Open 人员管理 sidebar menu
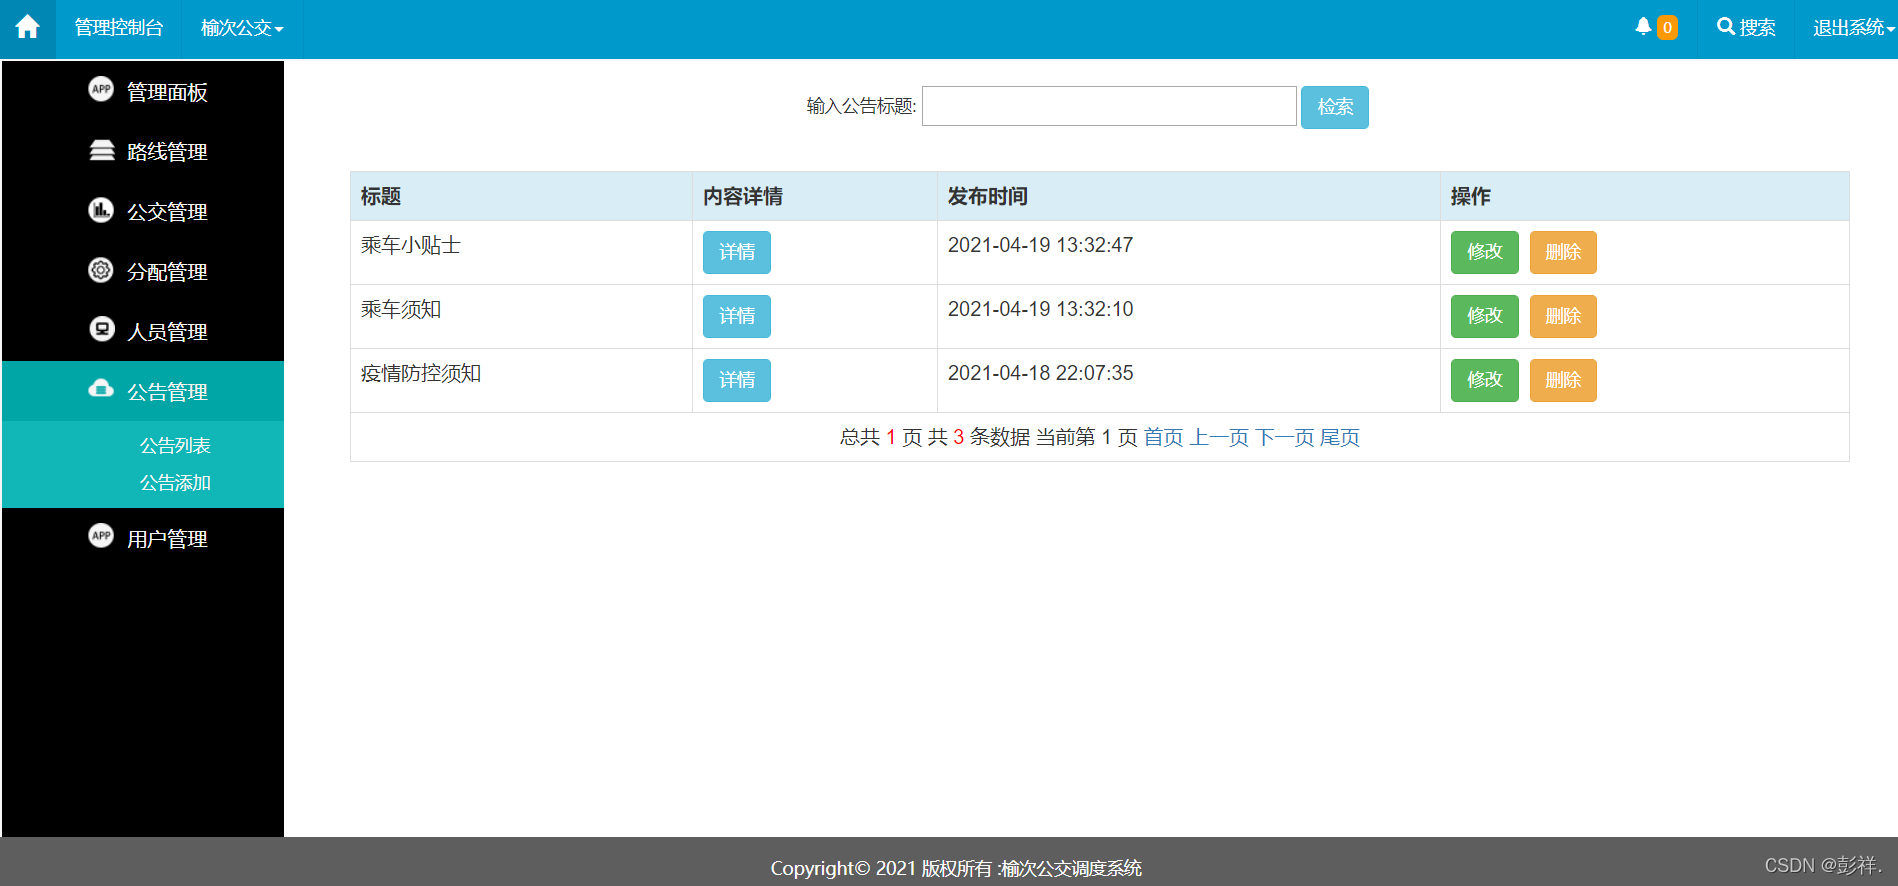 click(143, 331)
